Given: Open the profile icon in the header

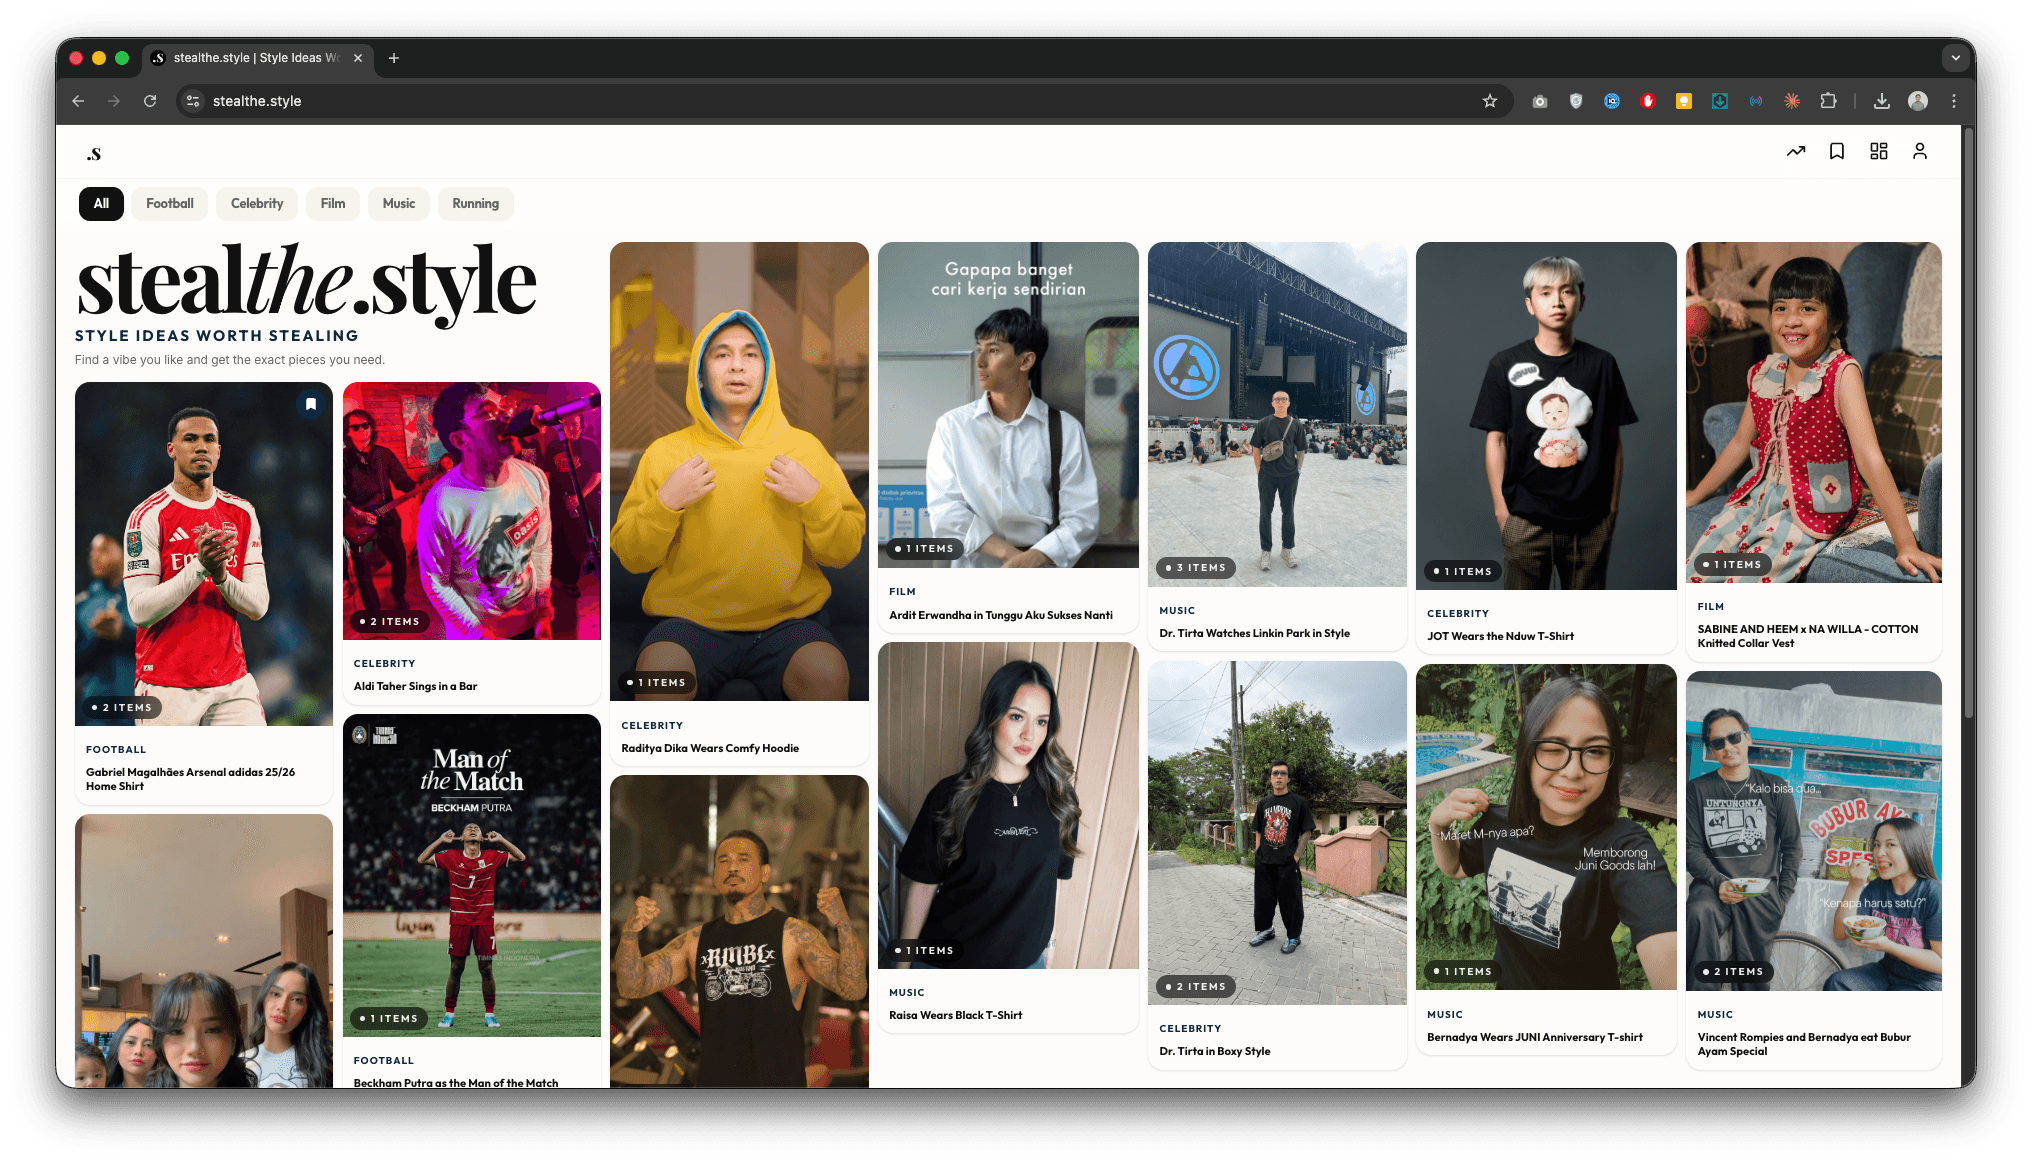Looking at the screenshot, I should click(x=1920, y=151).
